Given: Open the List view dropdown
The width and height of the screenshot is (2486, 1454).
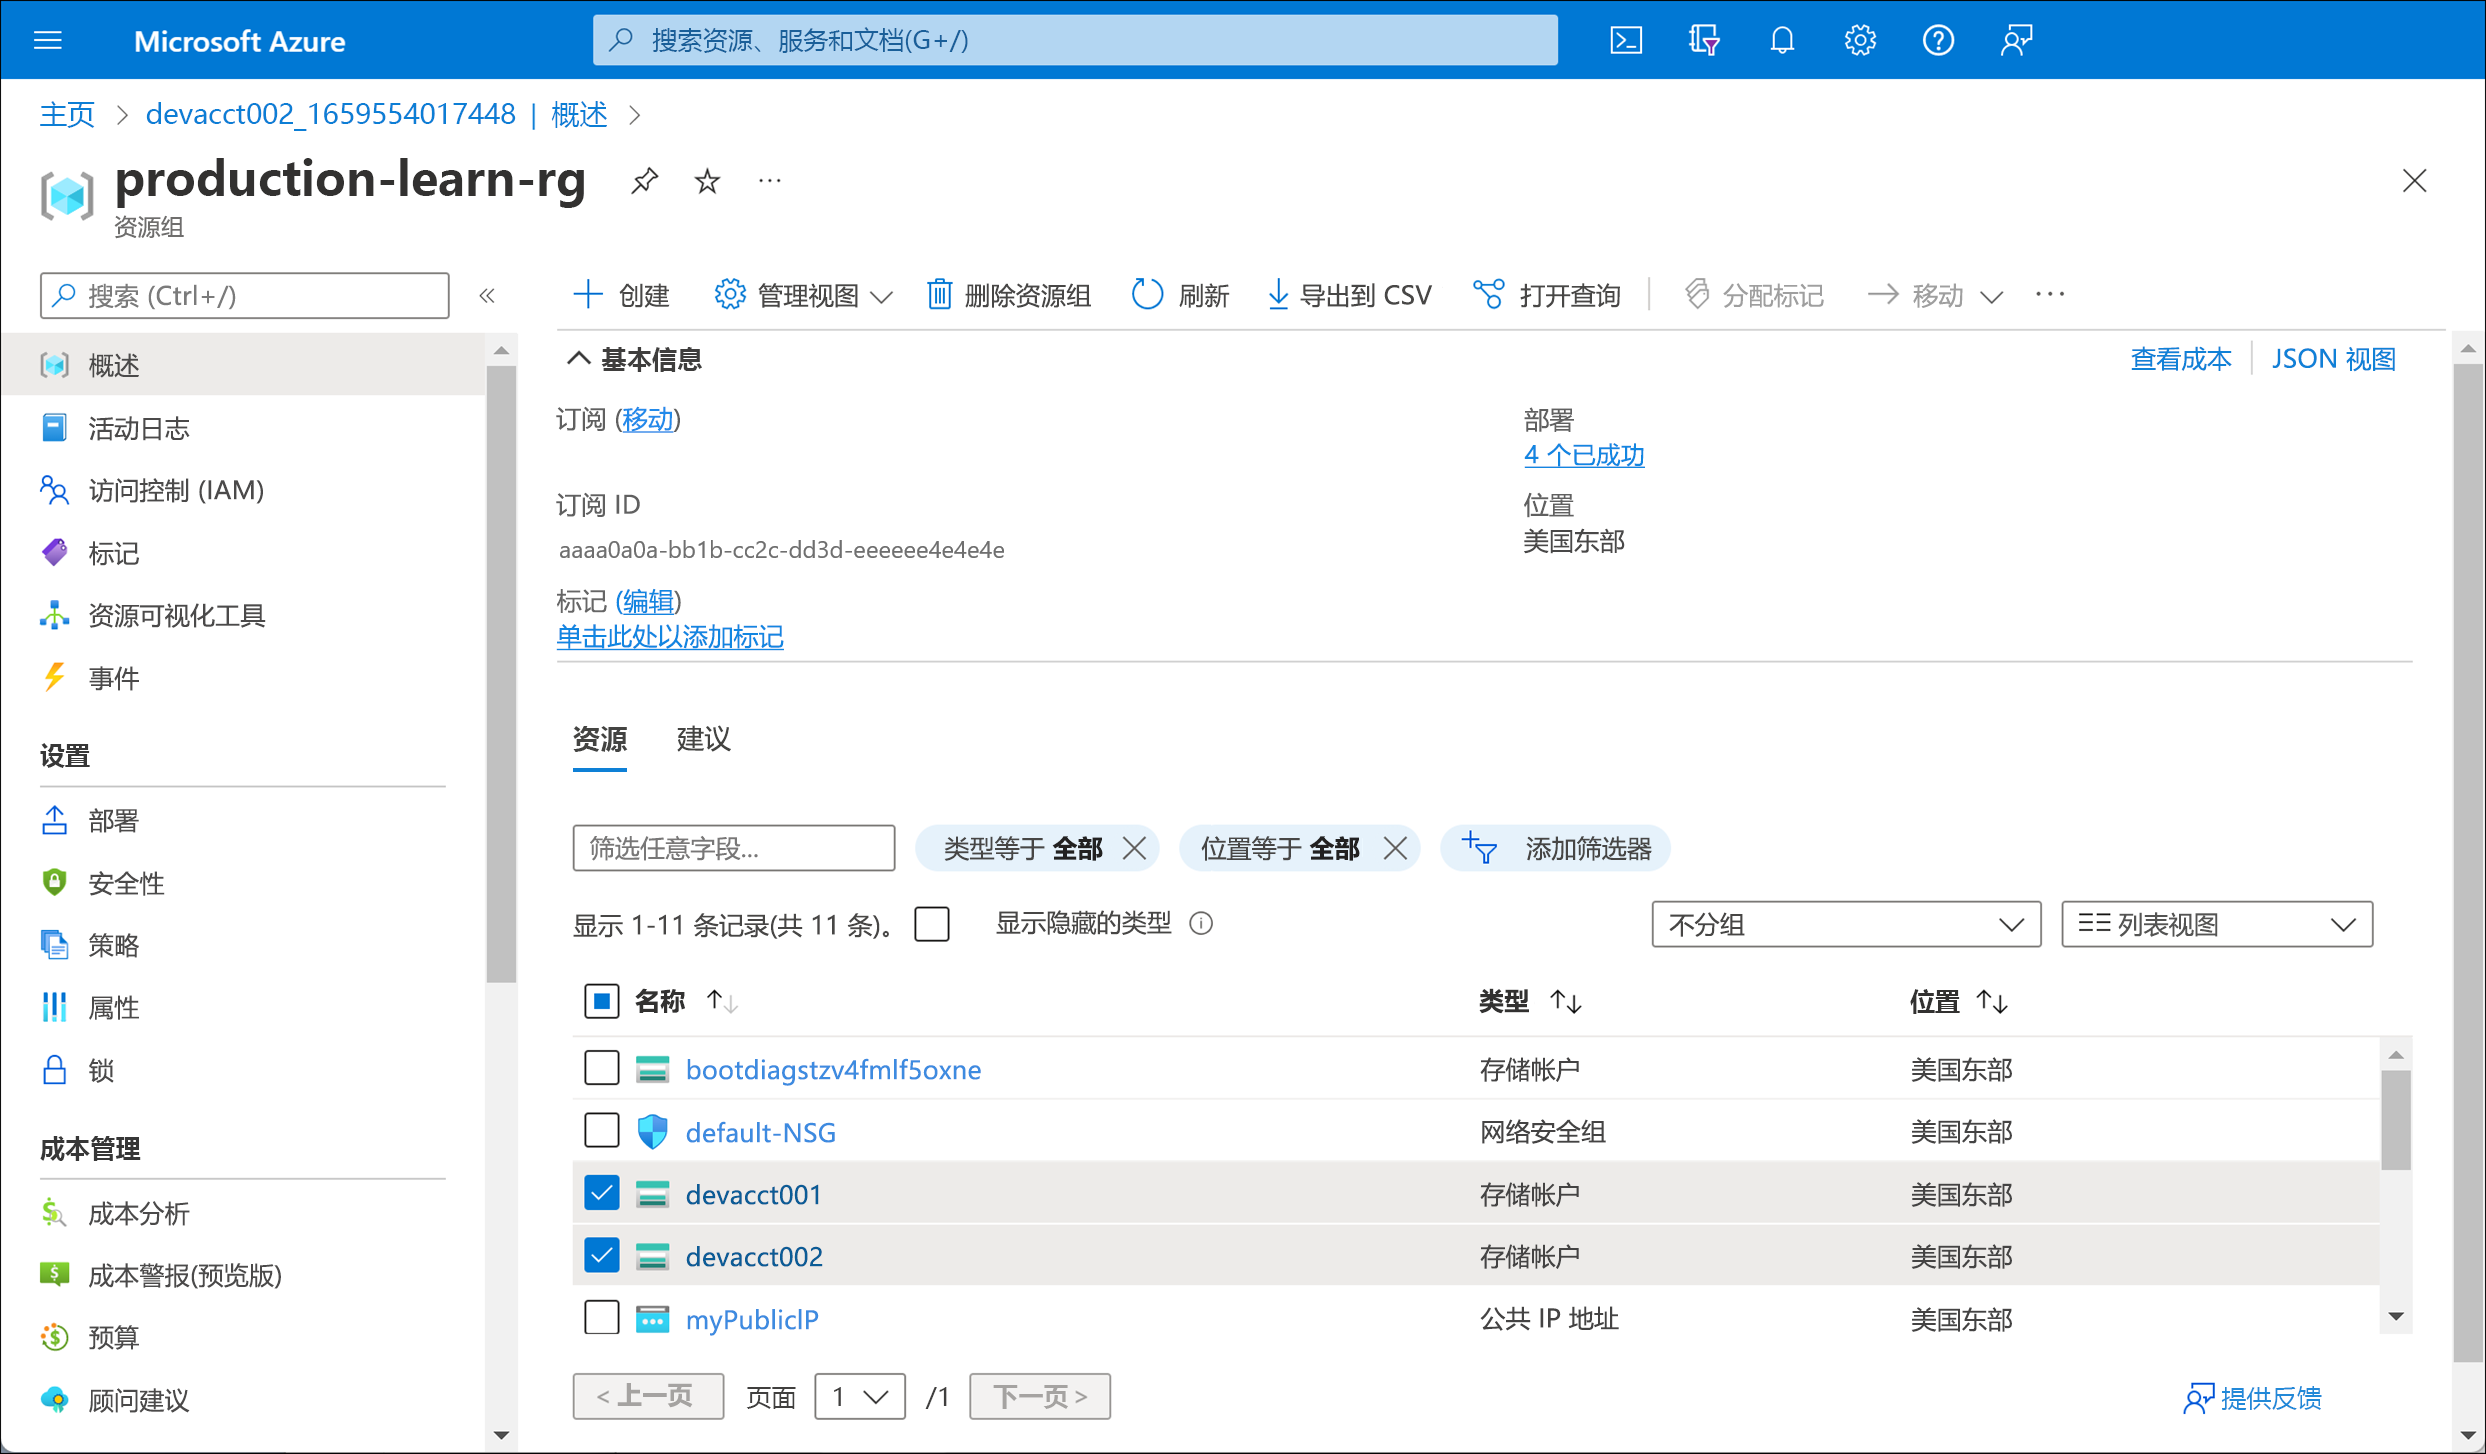Looking at the screenshot, I should coord(2216,924).
